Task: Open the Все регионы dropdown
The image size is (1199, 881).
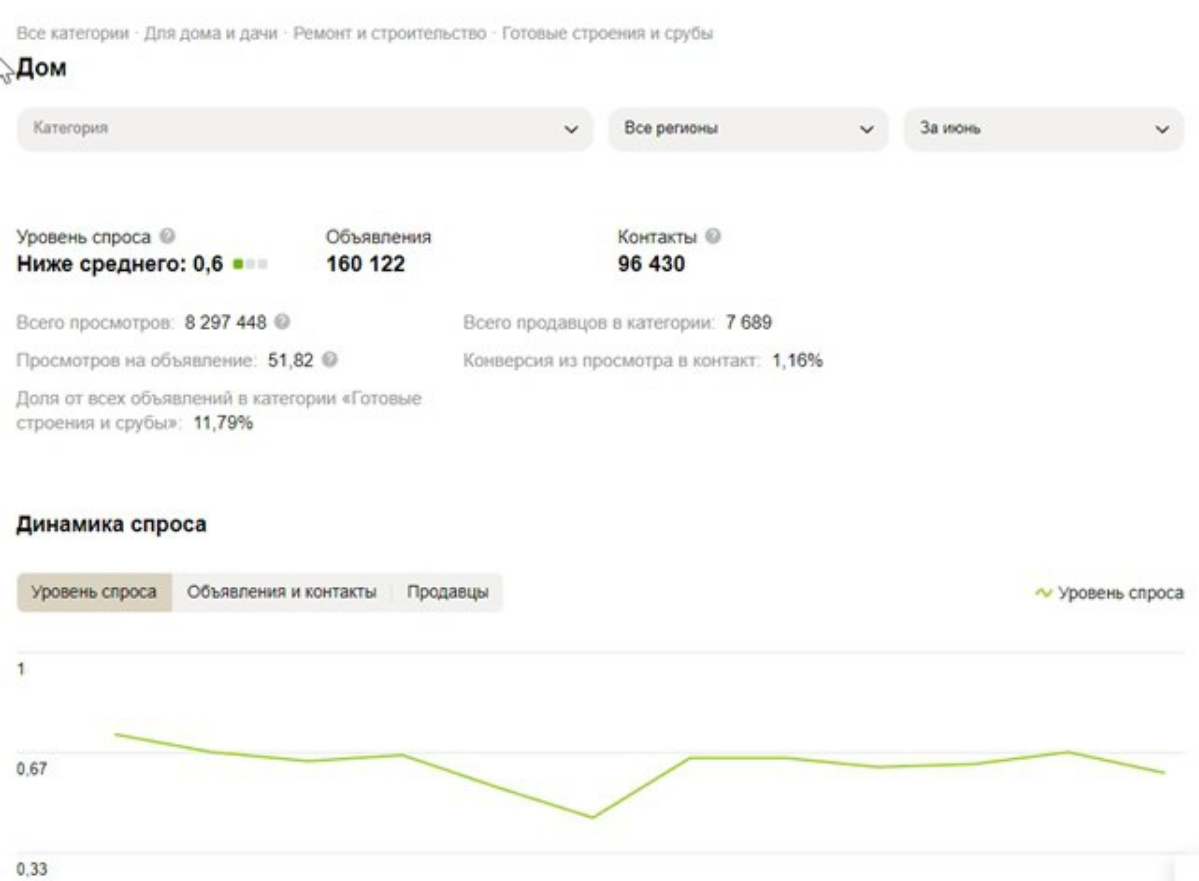Action: (748, 128)
